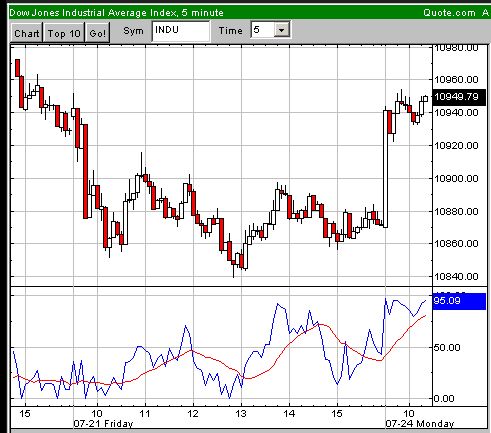Click the 10920.00 price axis label
The height and width of the screenshot is (433, 491).
click(x=456, y=146)
